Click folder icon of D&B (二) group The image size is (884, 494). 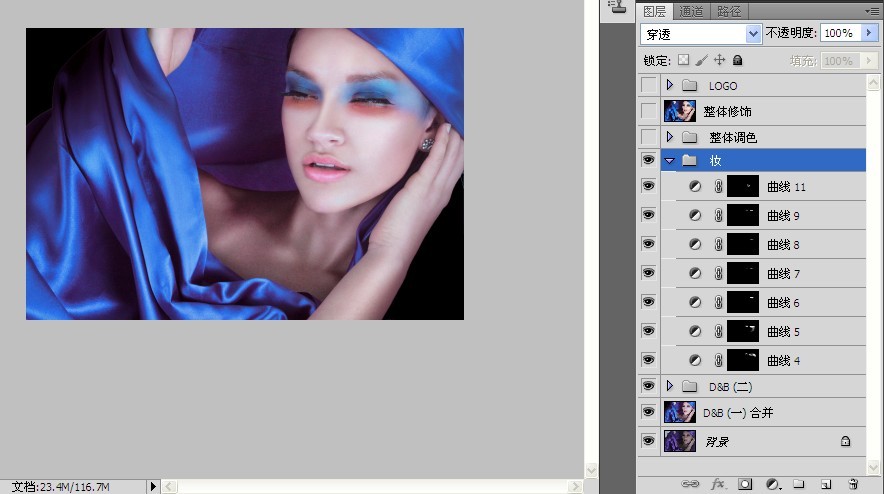tap(689, 386)
